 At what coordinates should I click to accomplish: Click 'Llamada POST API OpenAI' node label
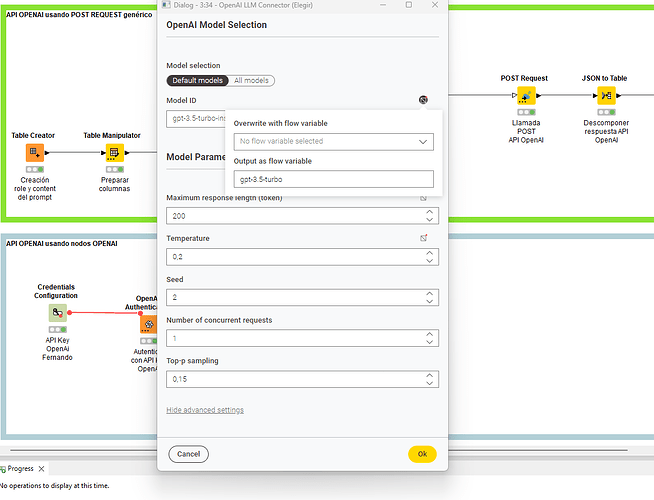point(526,131)
